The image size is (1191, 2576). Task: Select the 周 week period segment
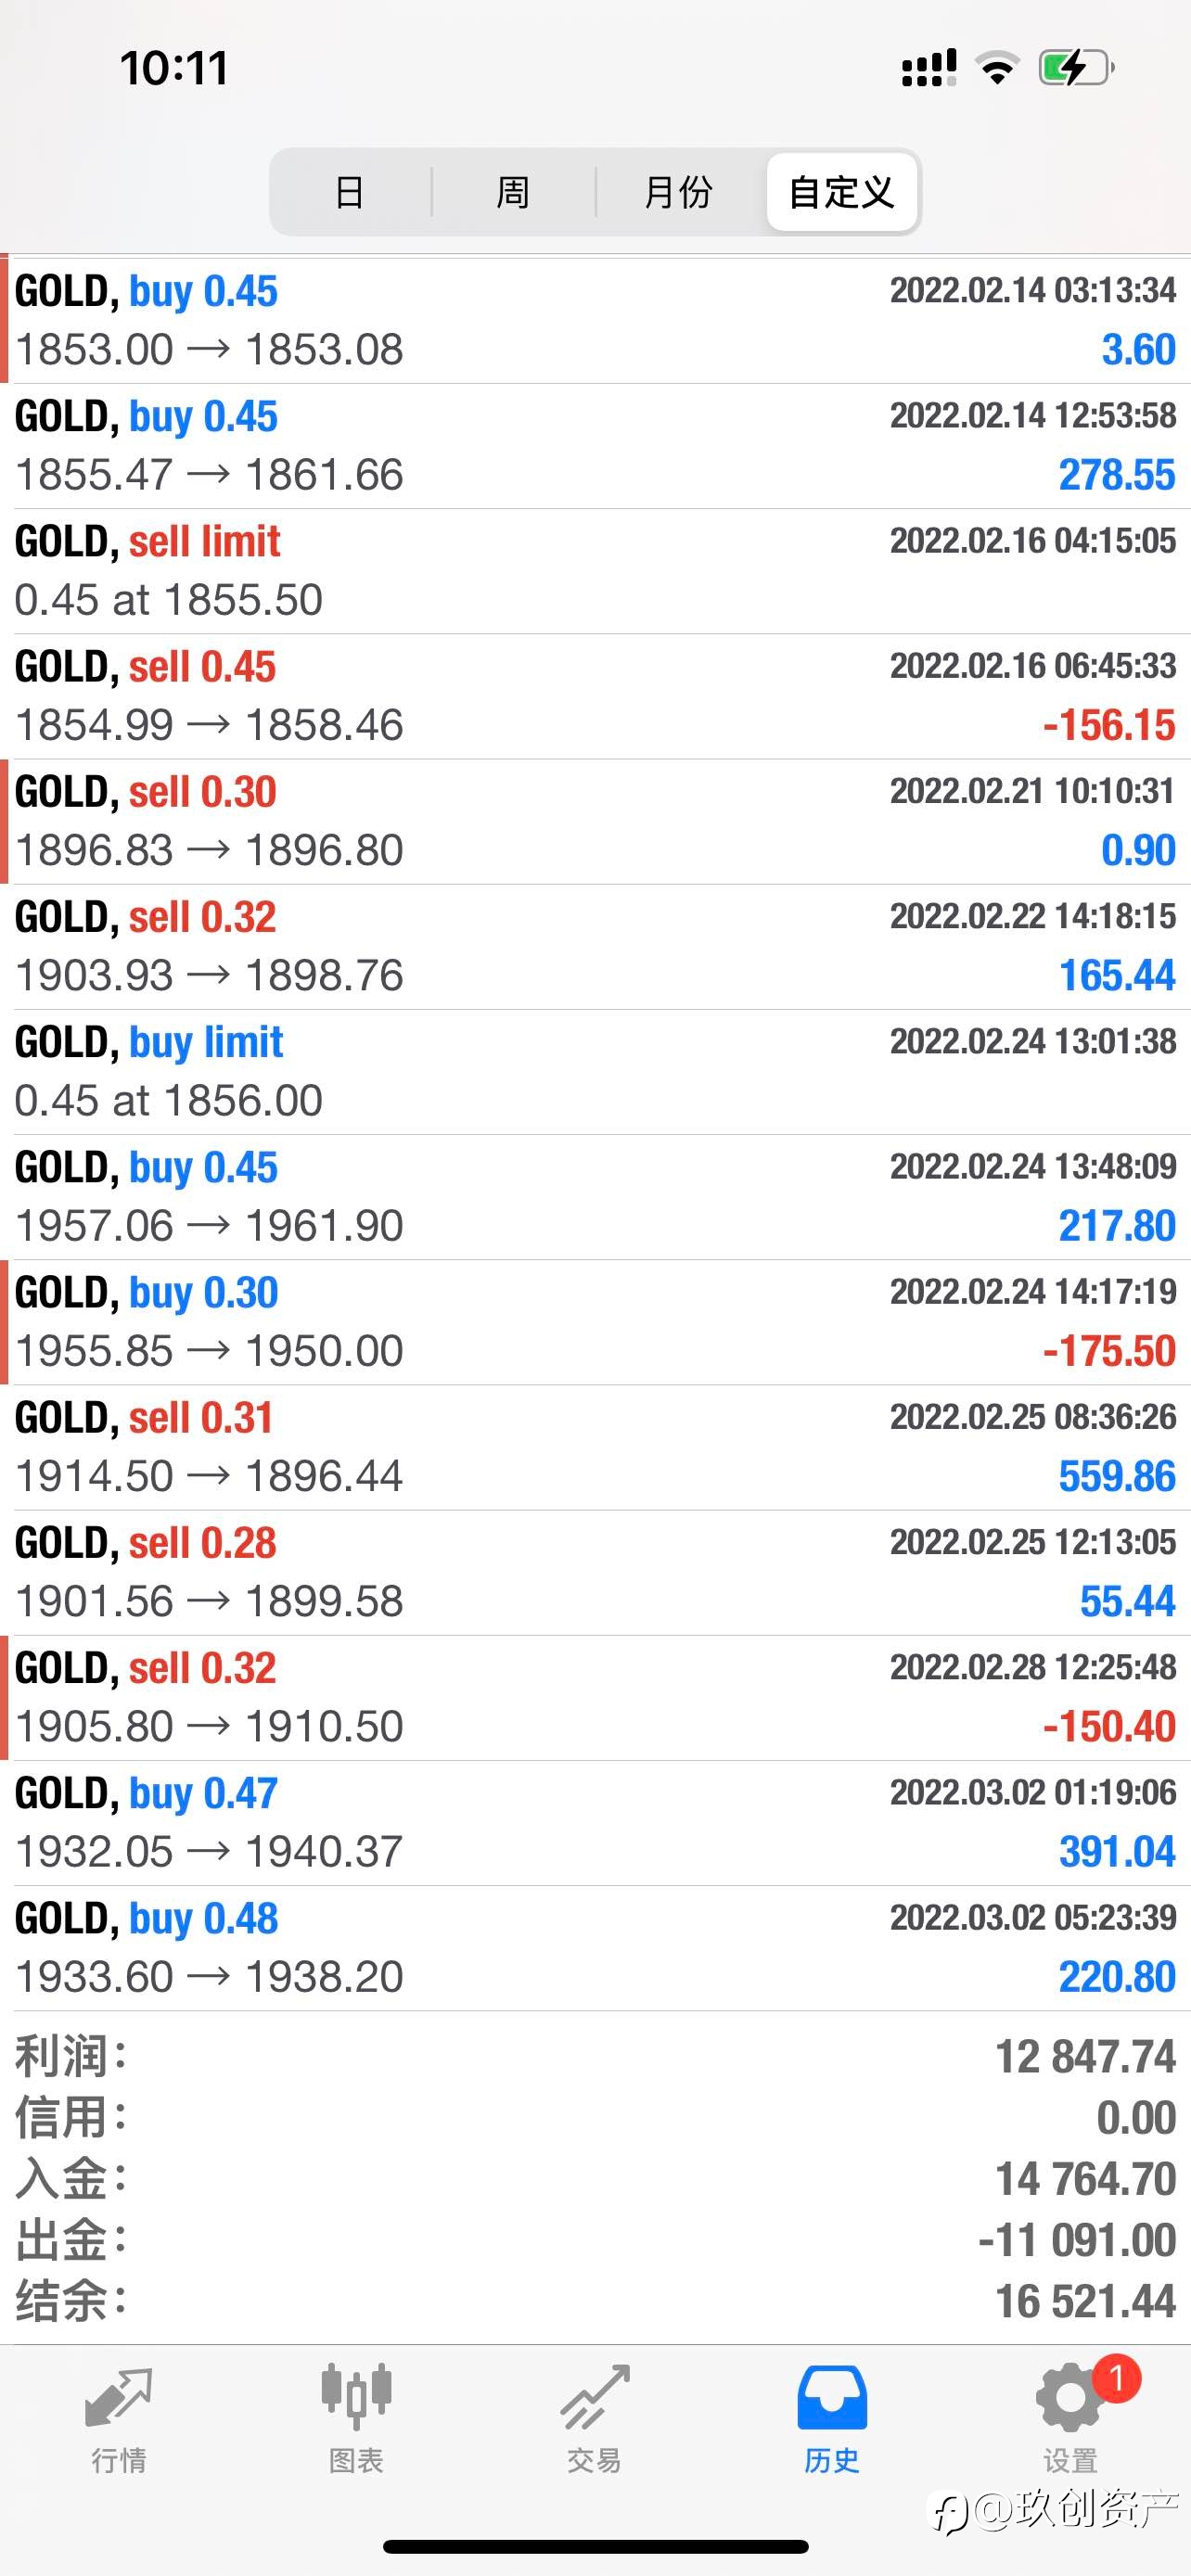coord(513,192)
